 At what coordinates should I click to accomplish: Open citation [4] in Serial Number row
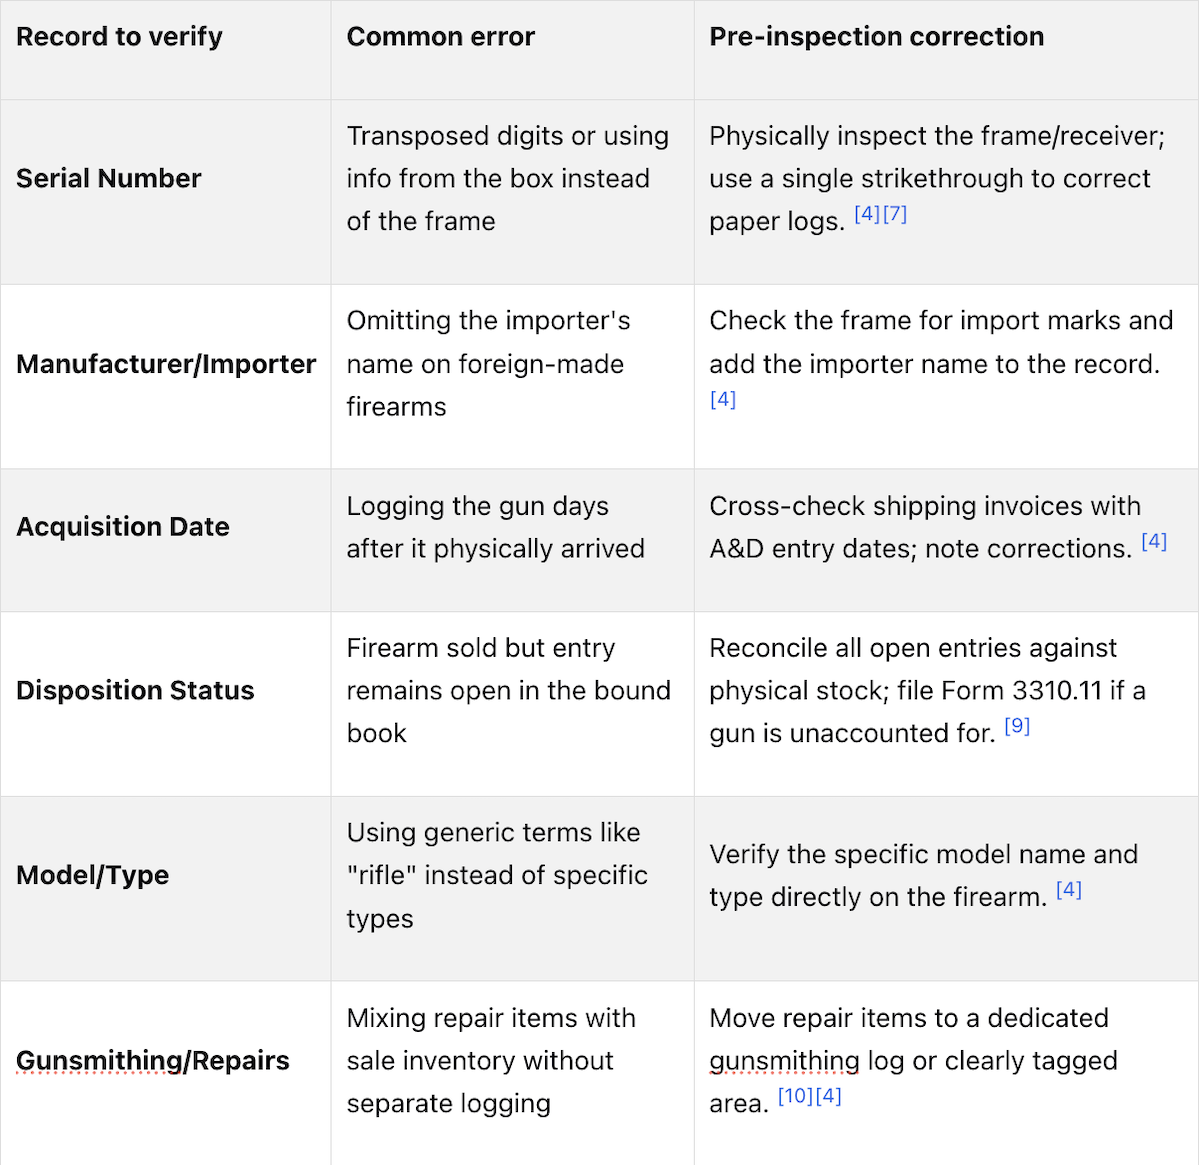(867, 214)
